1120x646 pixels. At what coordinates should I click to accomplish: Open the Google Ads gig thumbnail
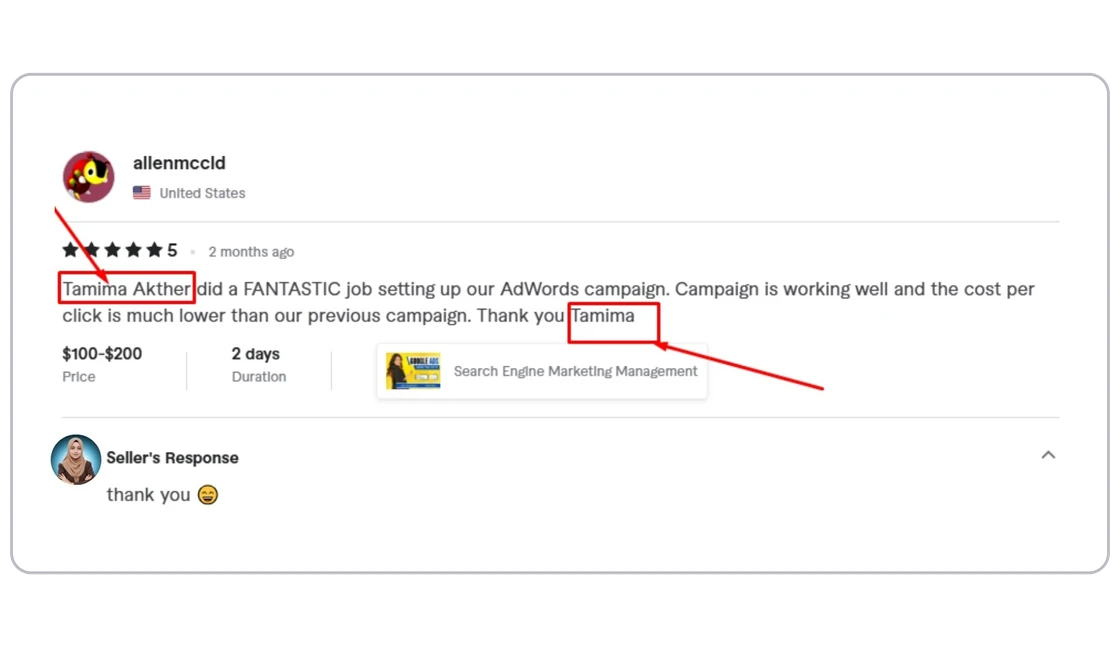[x=413, y=371]
